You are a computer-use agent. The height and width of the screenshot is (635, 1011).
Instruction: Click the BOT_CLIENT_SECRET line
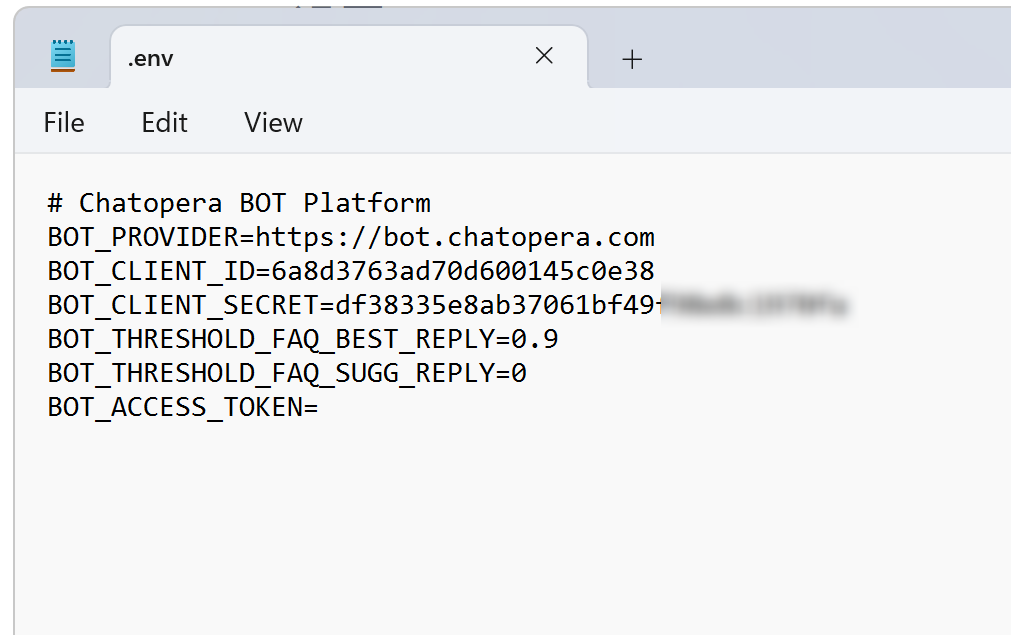(447, 306)
